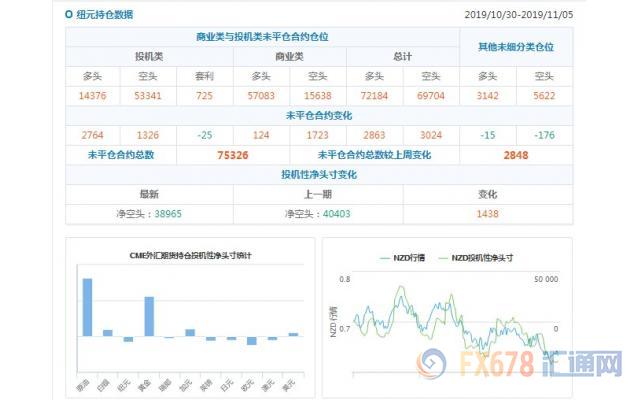Screen dimensions: 640x400
Task: Click the 黄金 bar in the CME chart
Action: 149,316
